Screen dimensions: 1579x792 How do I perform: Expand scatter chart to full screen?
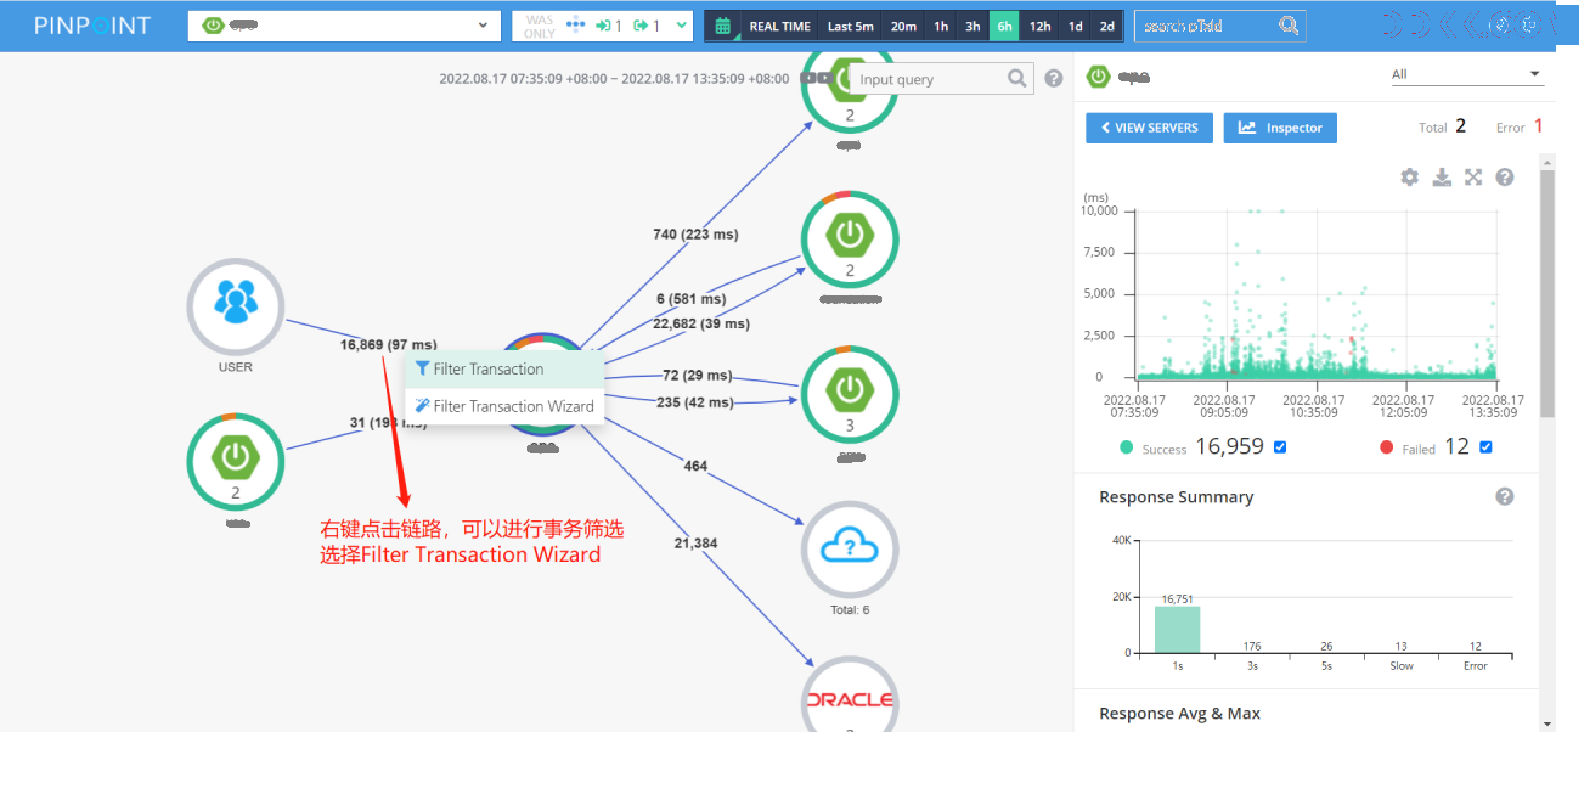click(x=1473, y=177)
